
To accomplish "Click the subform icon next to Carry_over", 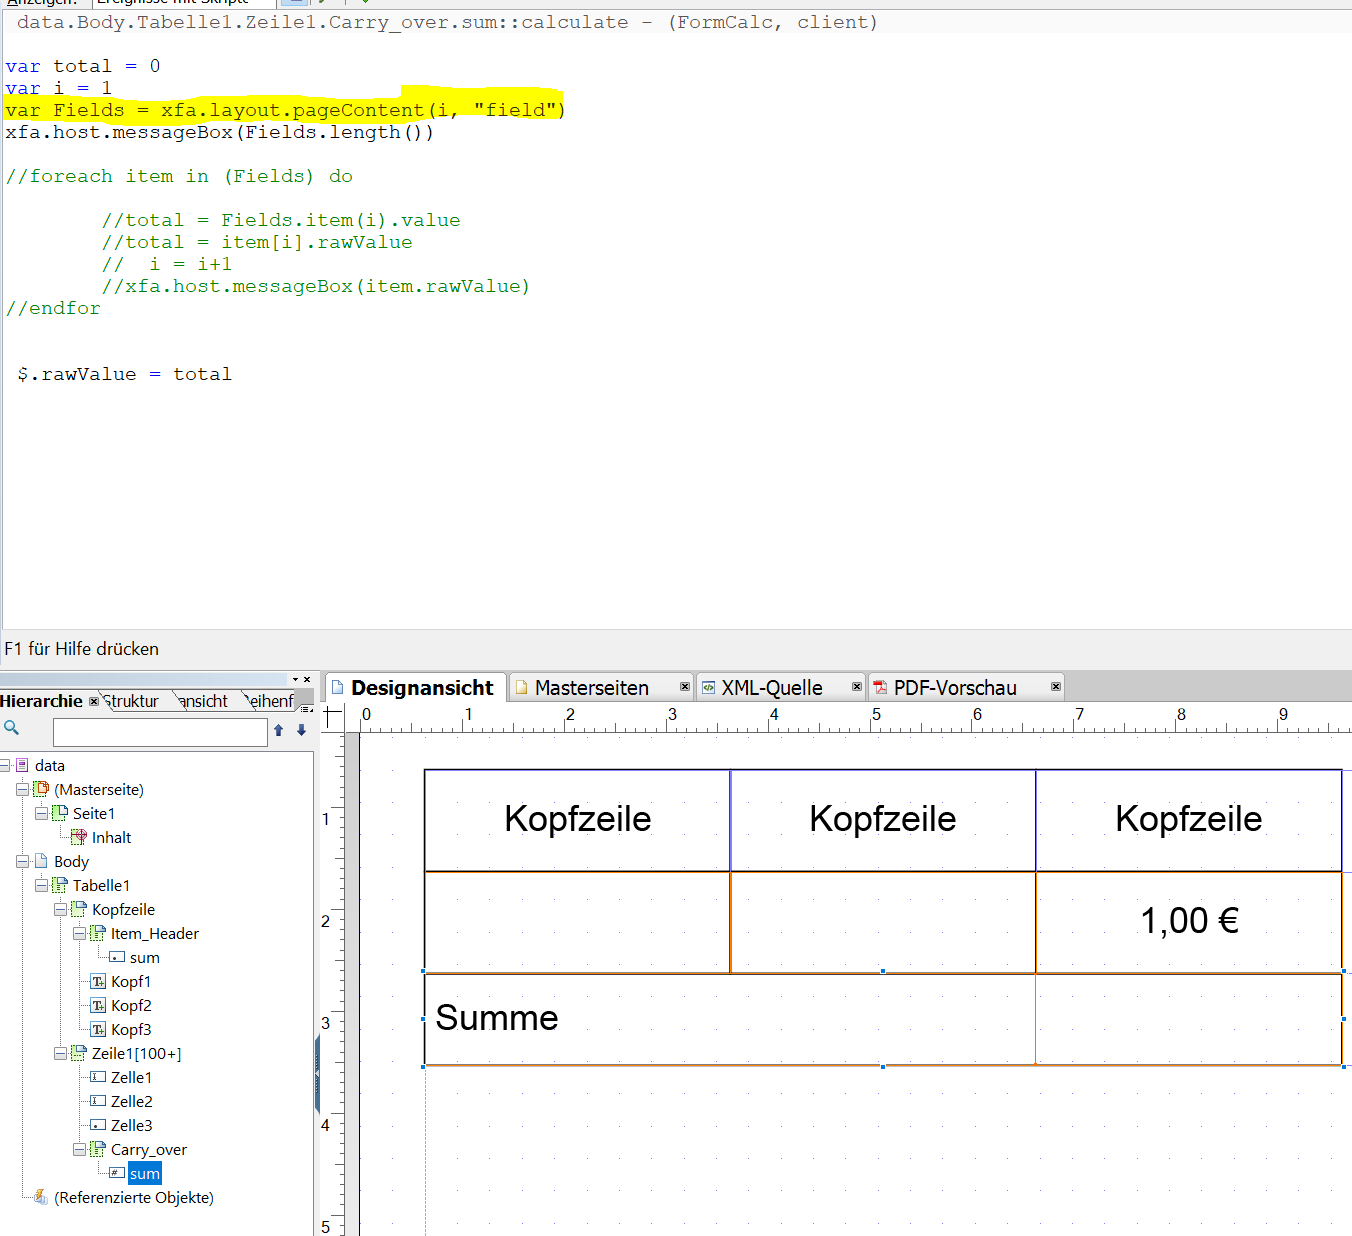I will tap(97, 1149).
